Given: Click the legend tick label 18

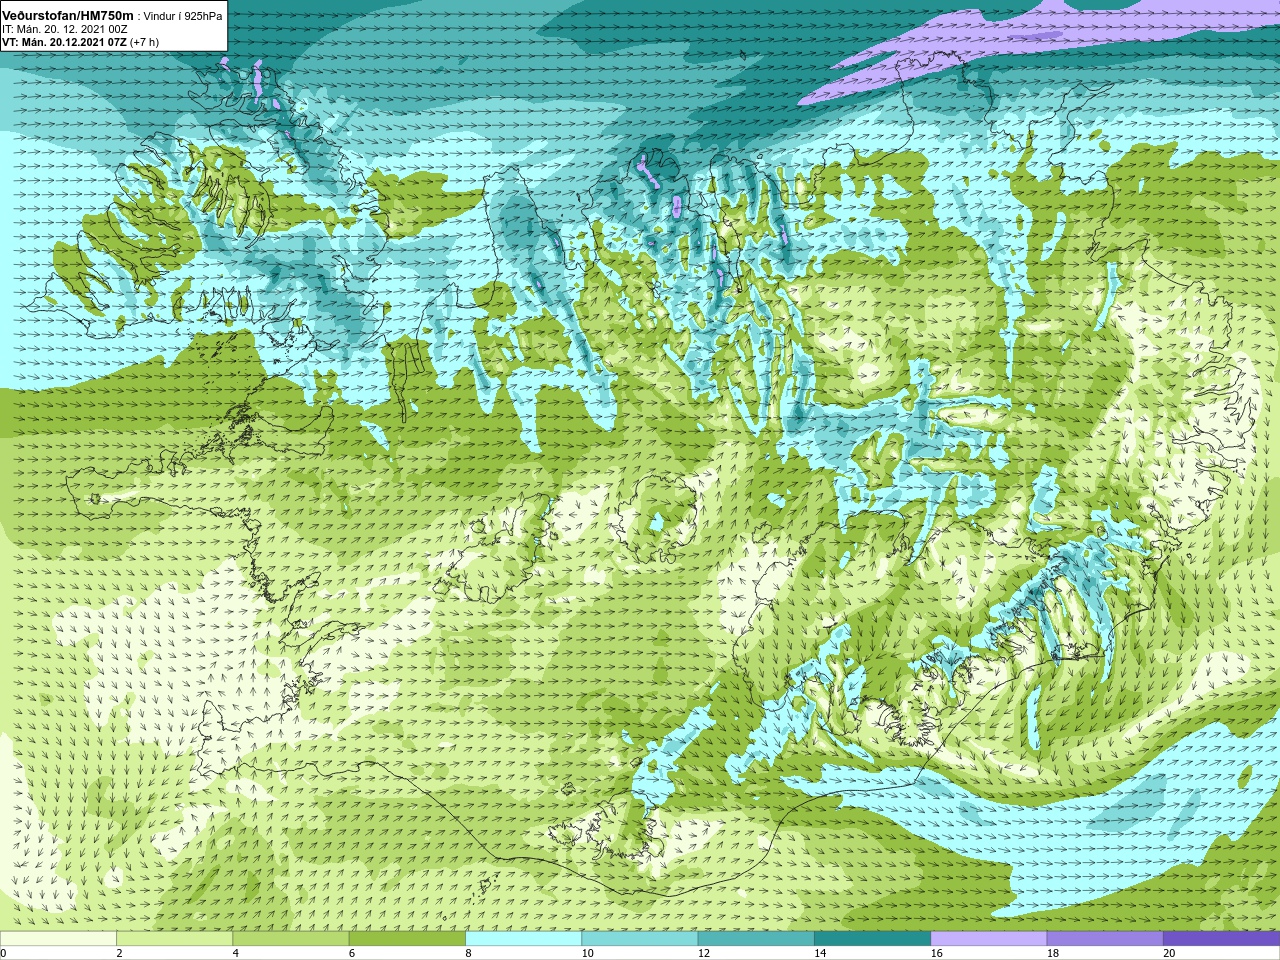Looking at the screenshot, I should (x=1053, y=953).
